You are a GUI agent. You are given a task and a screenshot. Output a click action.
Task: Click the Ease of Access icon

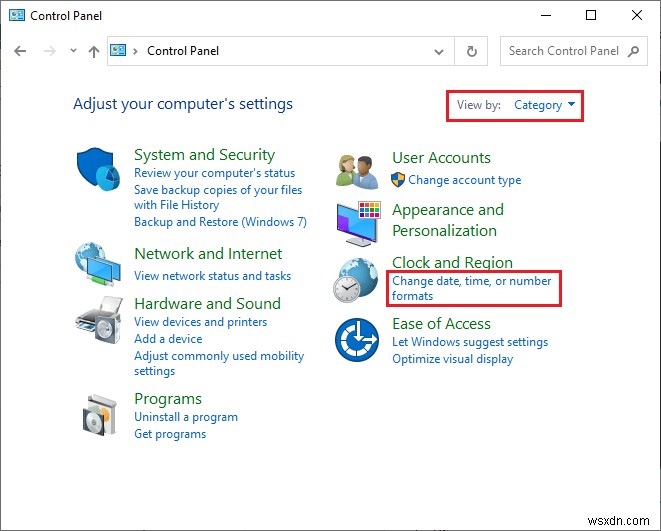click(x=357, y=342)
